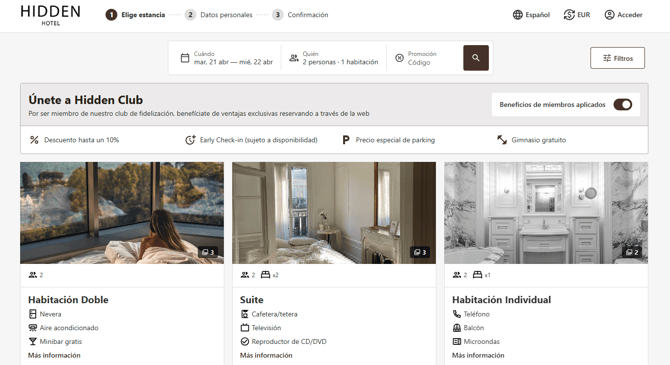Click the Reproductor de CD/DVD icon

click(x=244, y=341)
